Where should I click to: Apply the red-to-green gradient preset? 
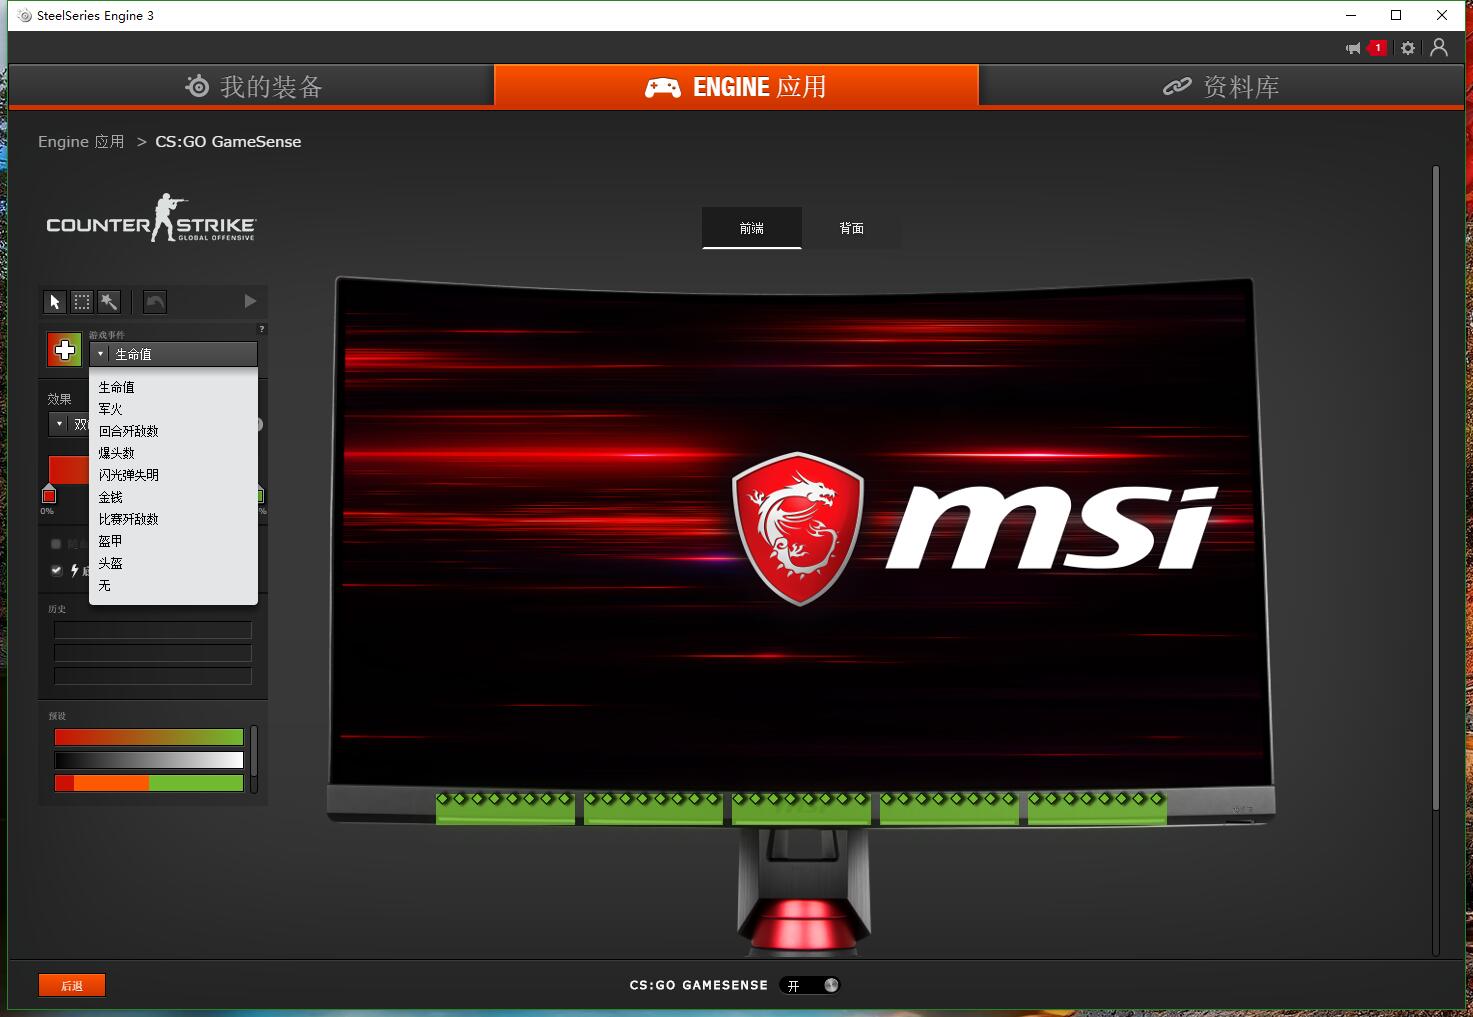pos(149,737)
